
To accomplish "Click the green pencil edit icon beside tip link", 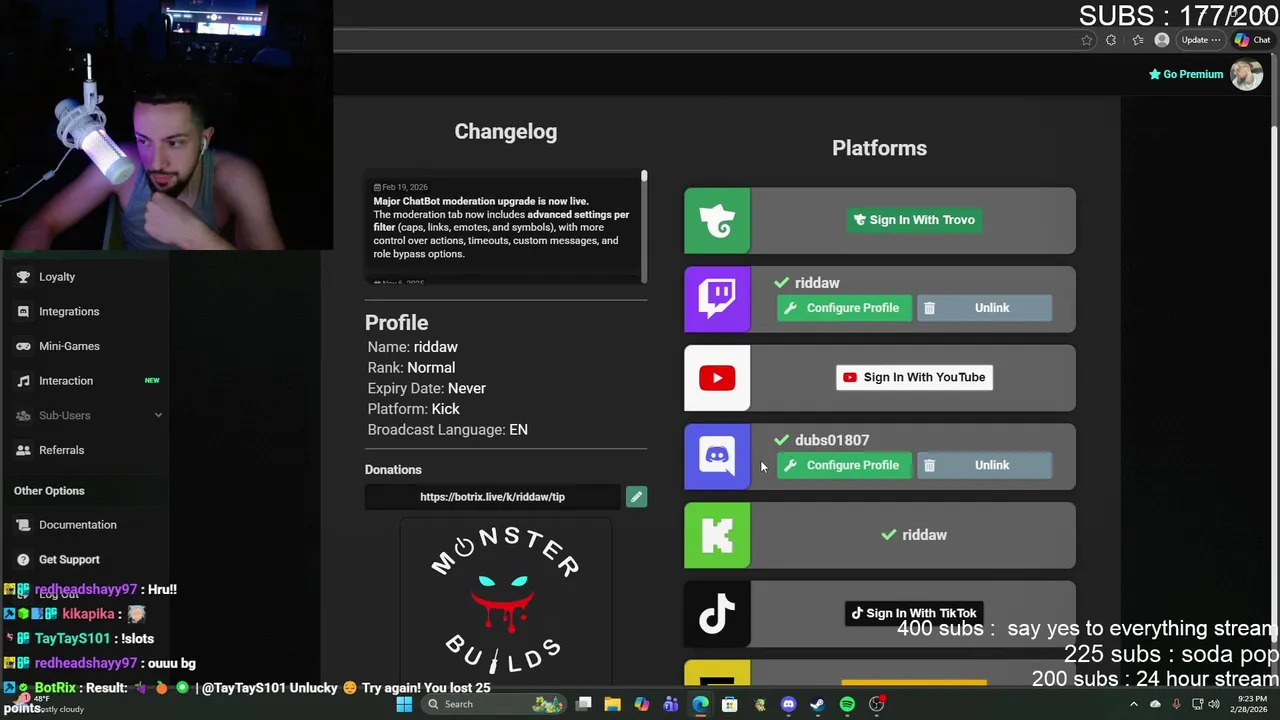I will coord(636,497).
